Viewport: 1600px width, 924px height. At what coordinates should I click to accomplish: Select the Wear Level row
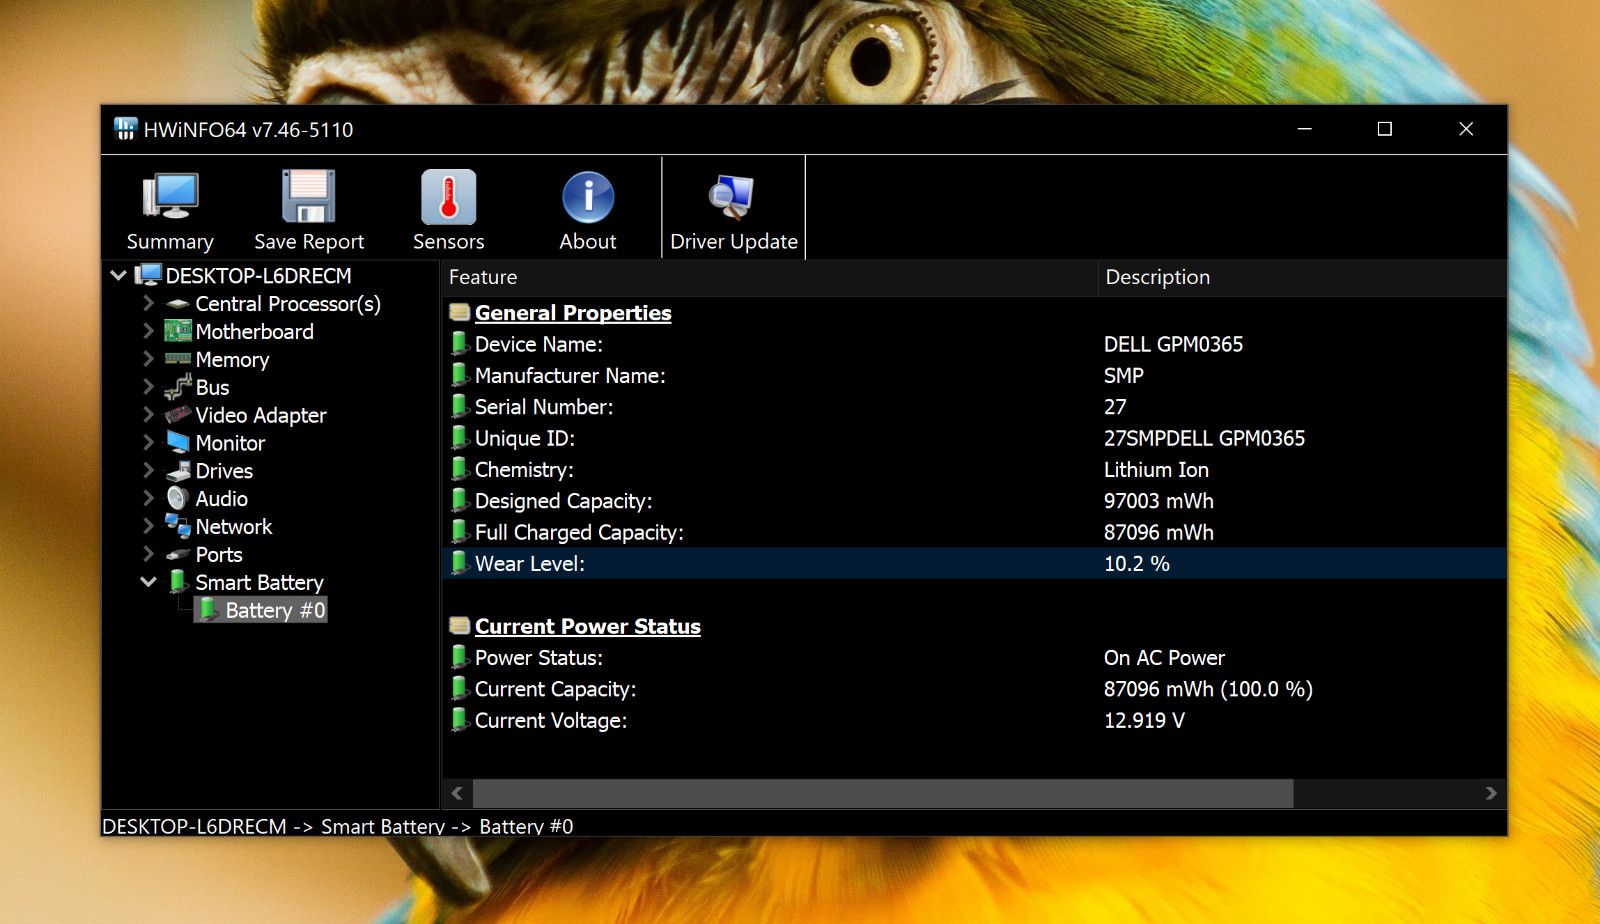coord(974,563)
